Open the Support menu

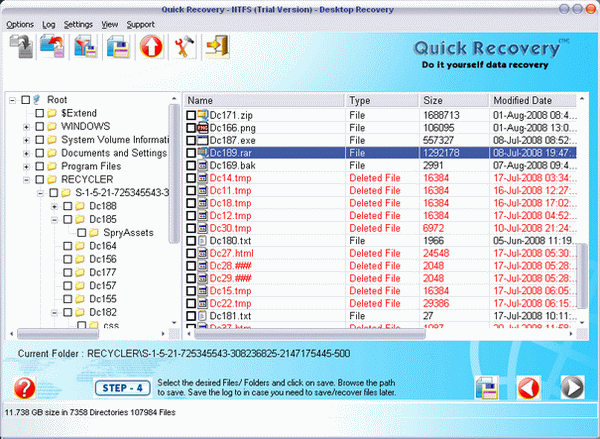coord(140,23)
